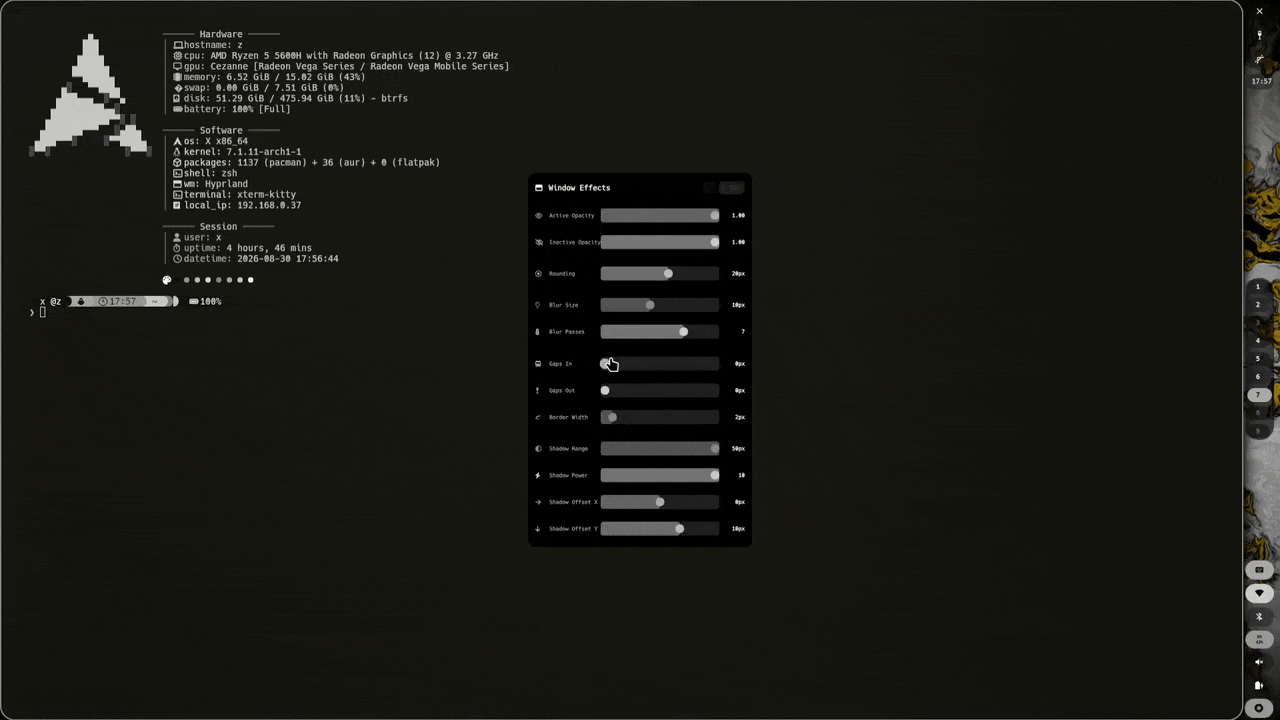This screenshot has width=1280, height=720.
Task: Click the icon beside Blur Passes
Action: click(538, 331)
